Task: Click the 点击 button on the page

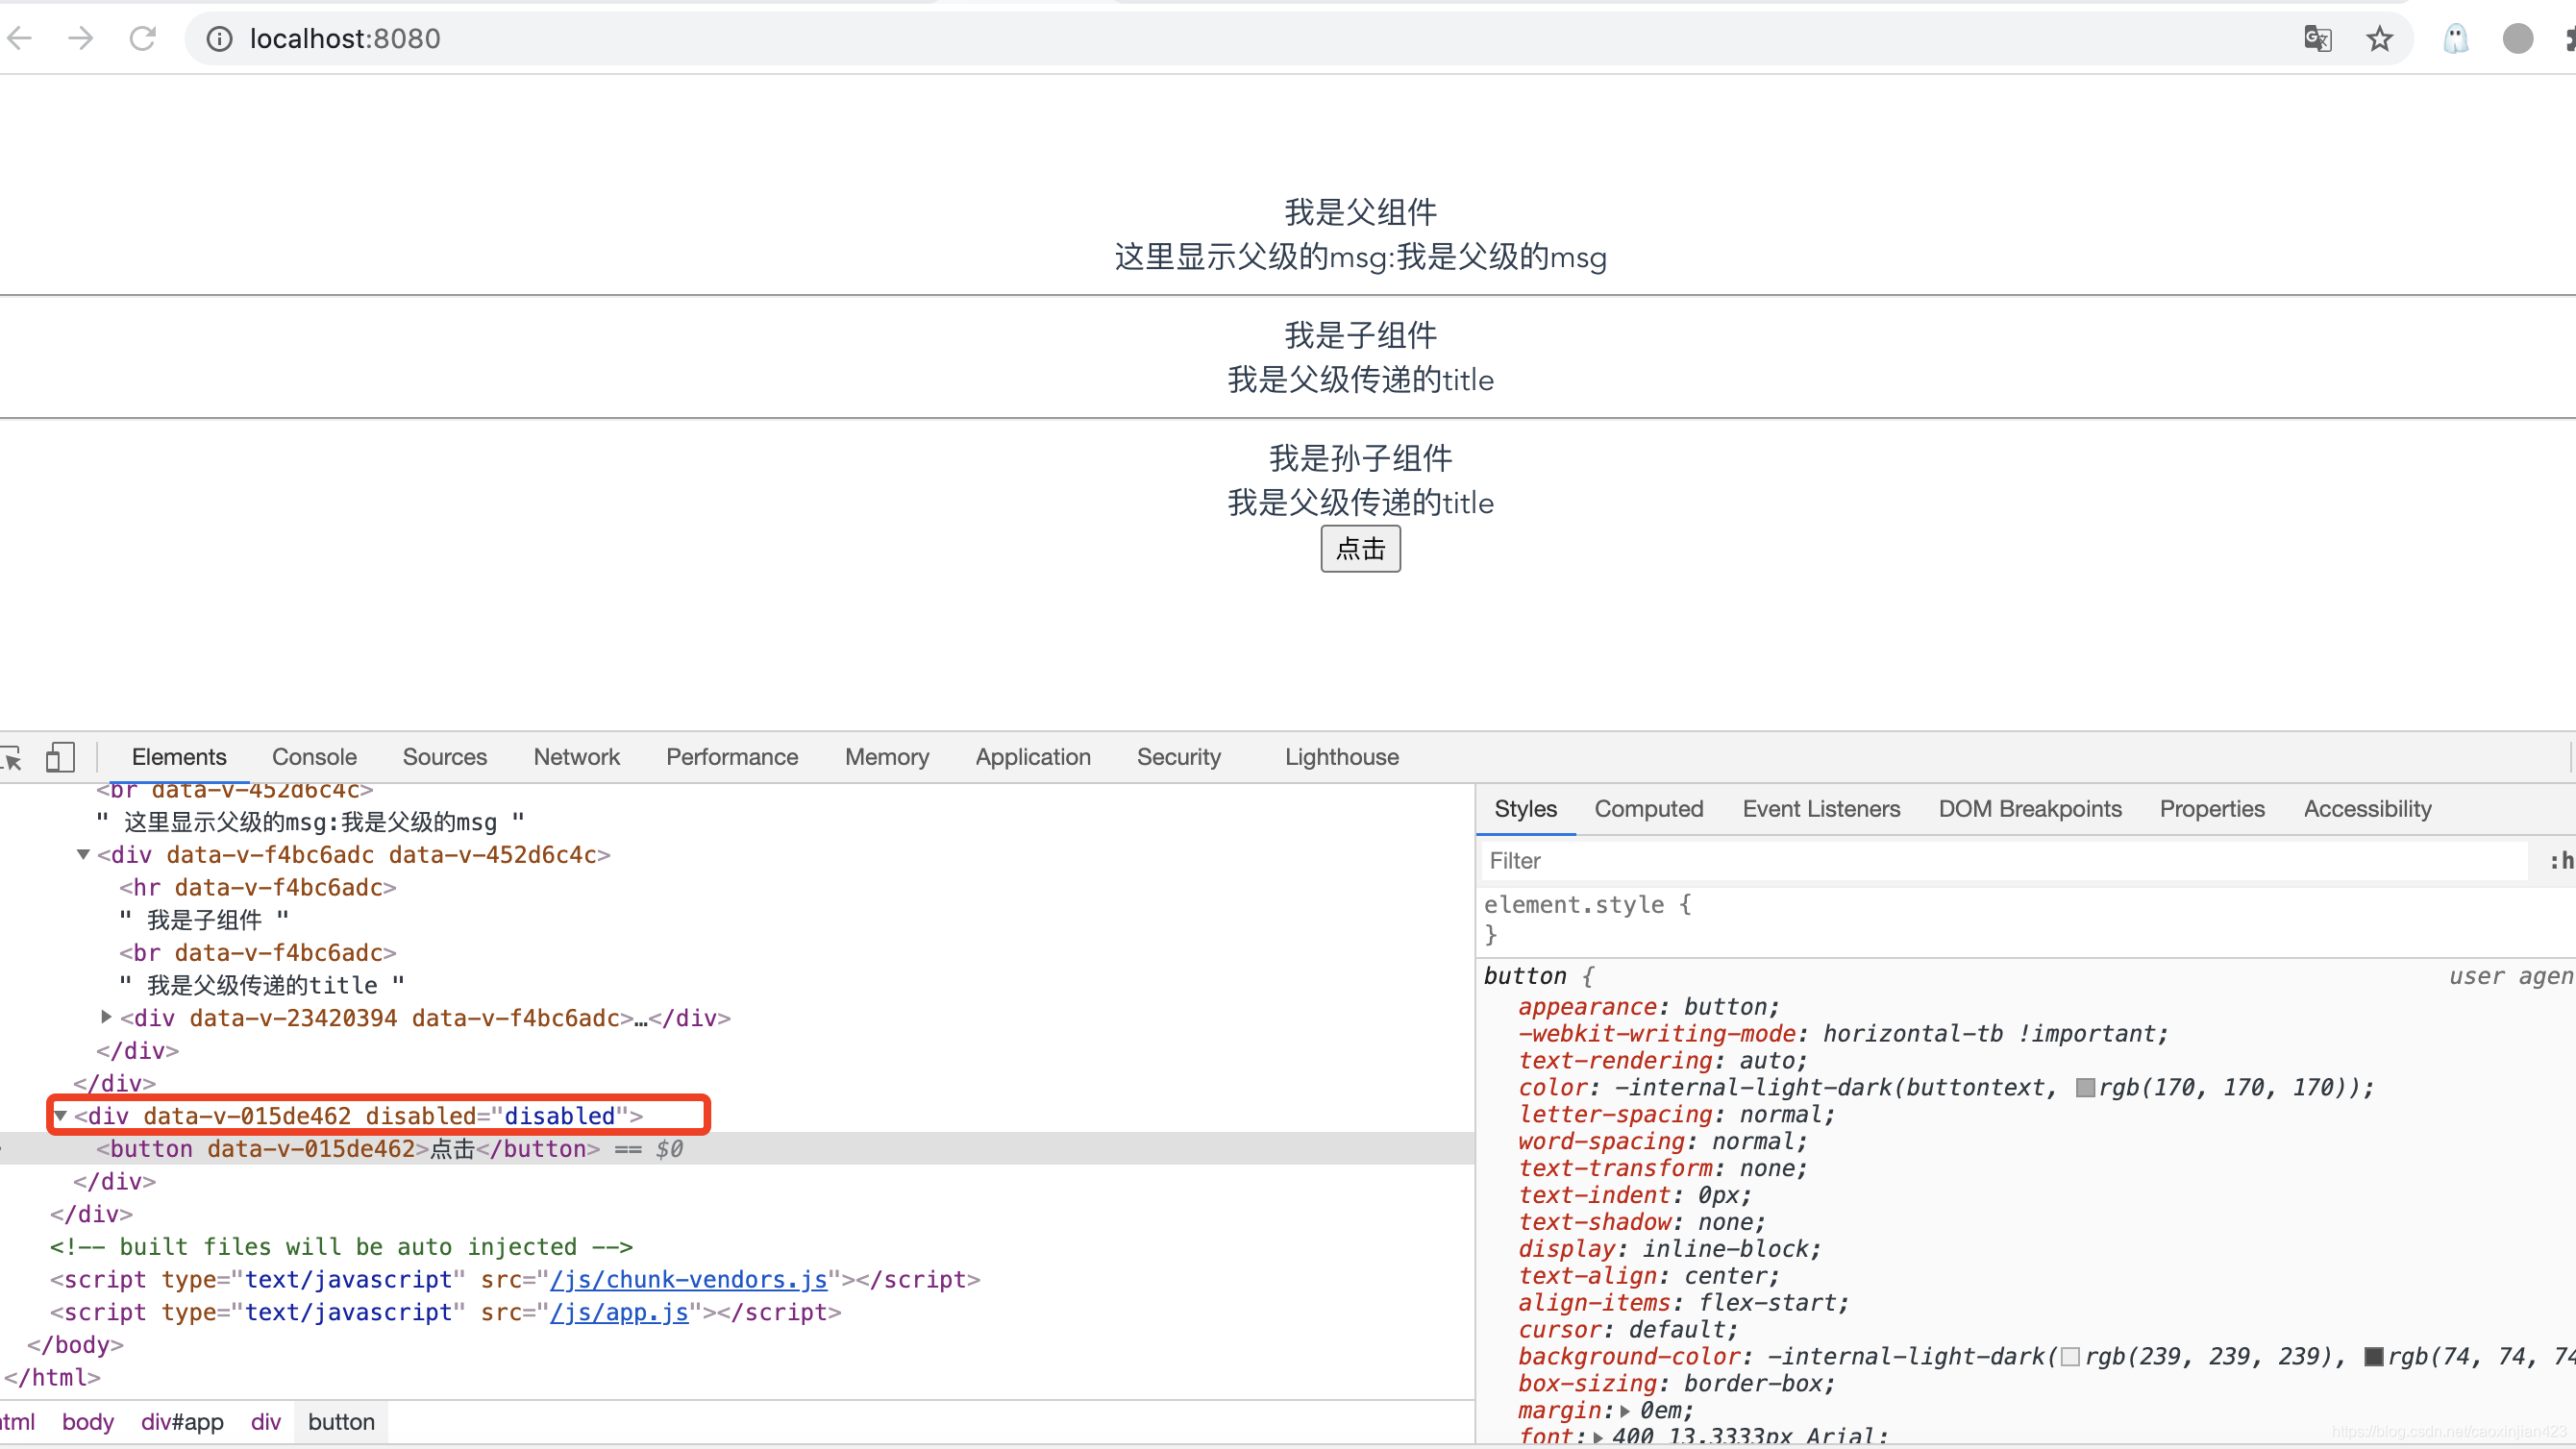Action: point(1360,549)
